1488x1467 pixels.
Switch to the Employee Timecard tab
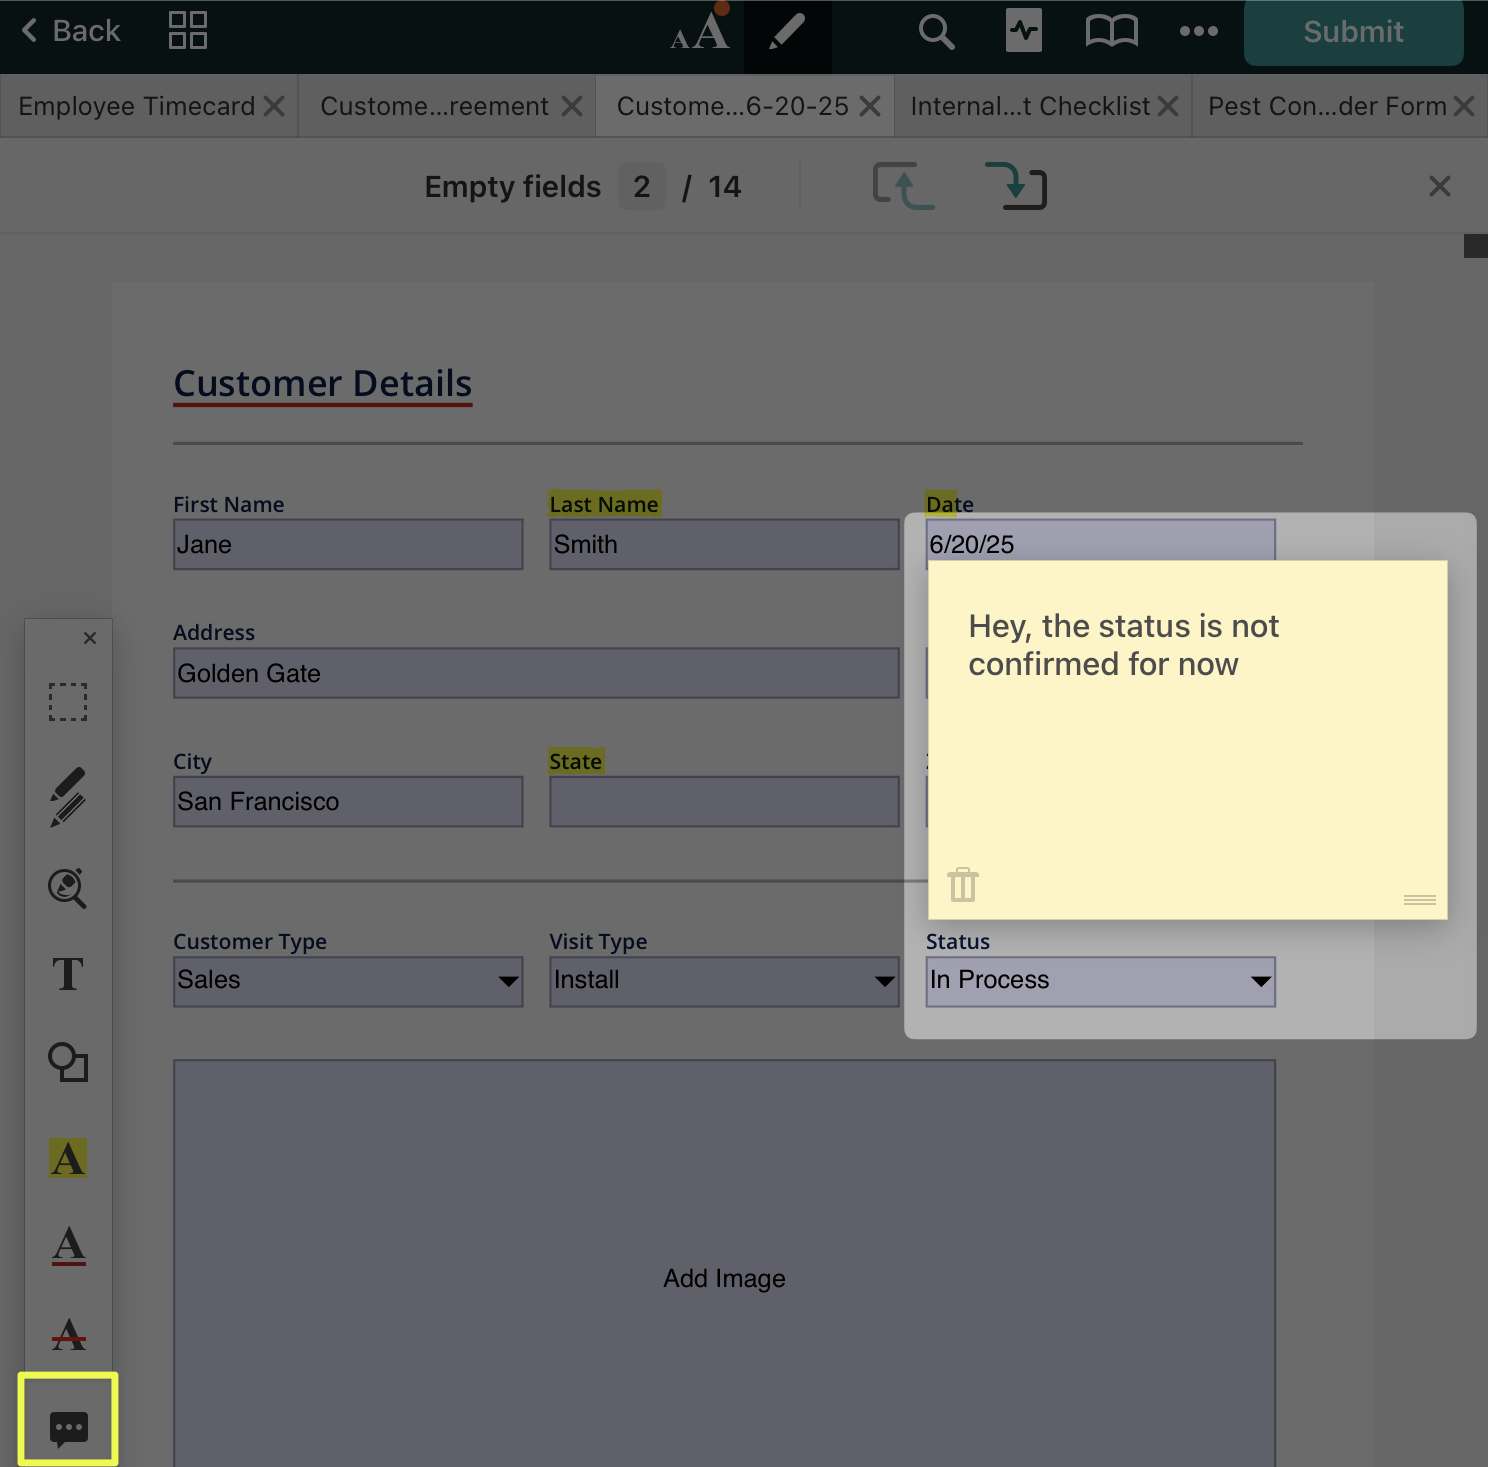click(x=137, y=106)
